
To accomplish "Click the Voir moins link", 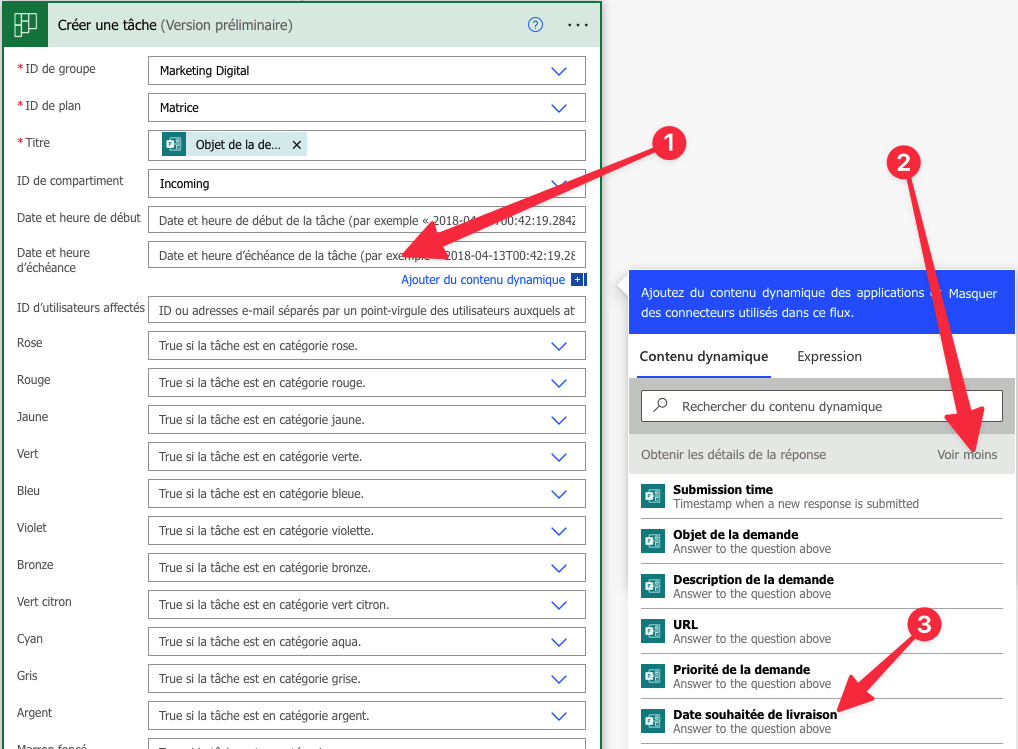I will click(966, 454).
